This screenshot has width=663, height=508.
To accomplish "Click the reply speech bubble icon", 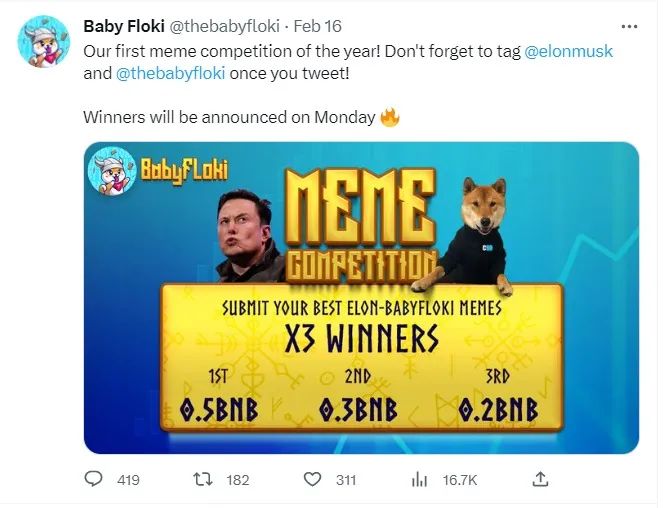I will pyautogui.click(x=94, y=480).
